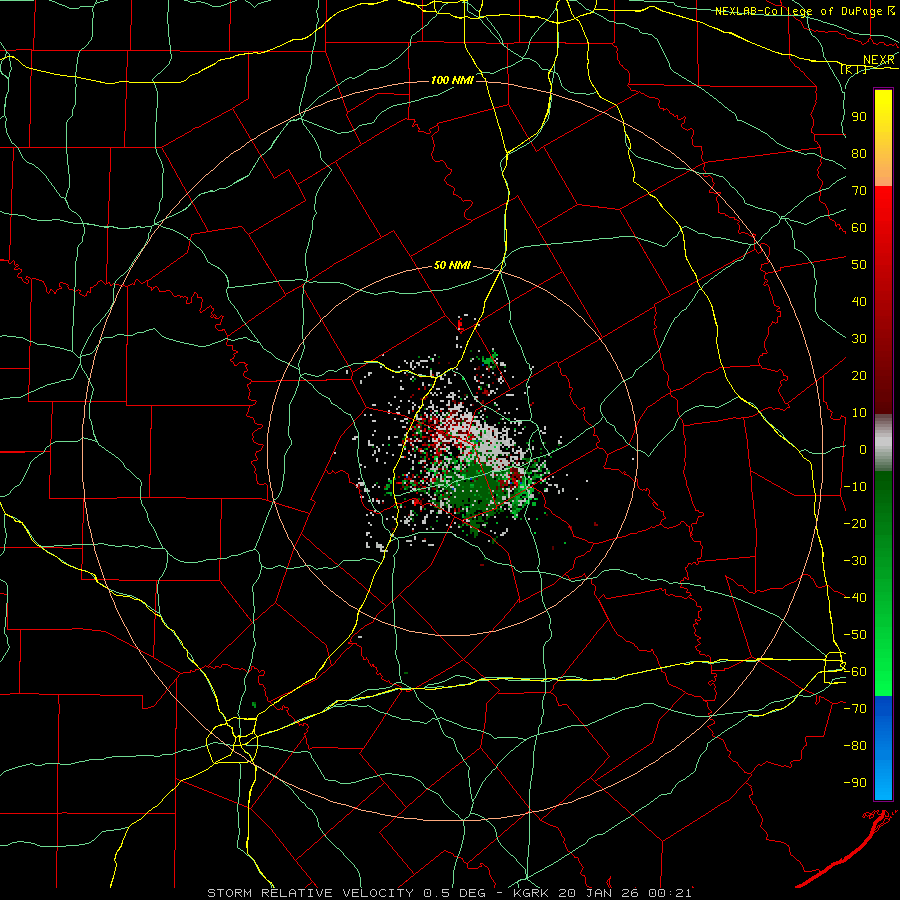Pick the yellow segment of the color bar
Viewport: 900px width, 900px height.
coord(883,138)
